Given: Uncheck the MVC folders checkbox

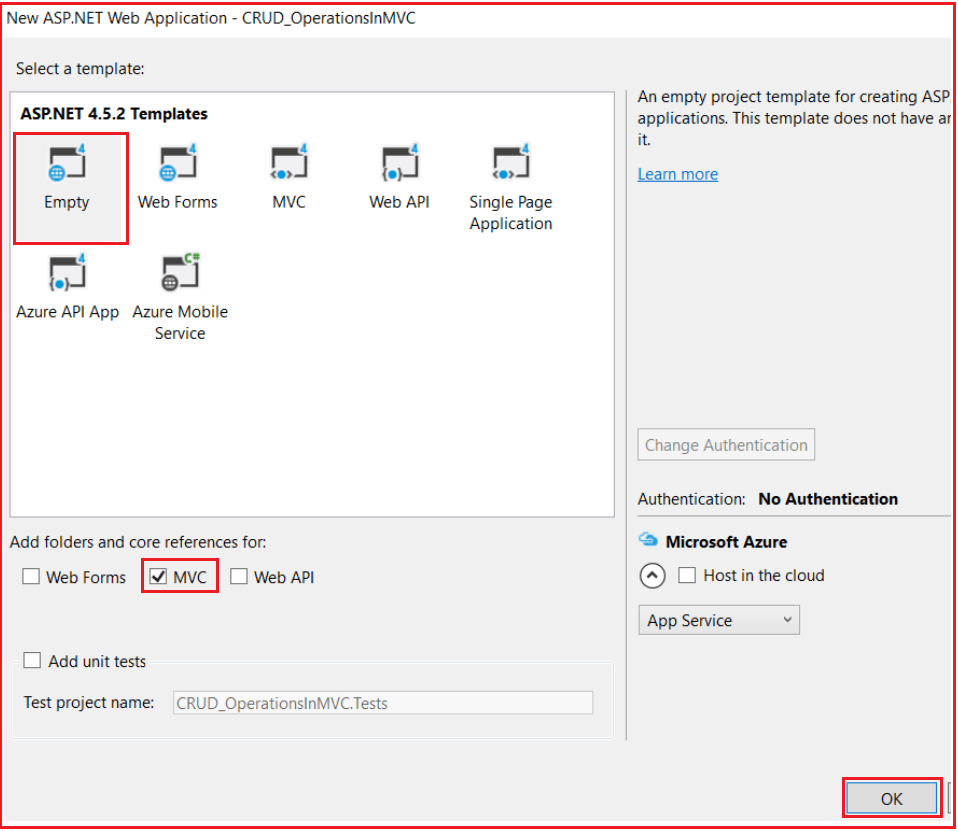Looking at the screenshot, I should [158, 576].
